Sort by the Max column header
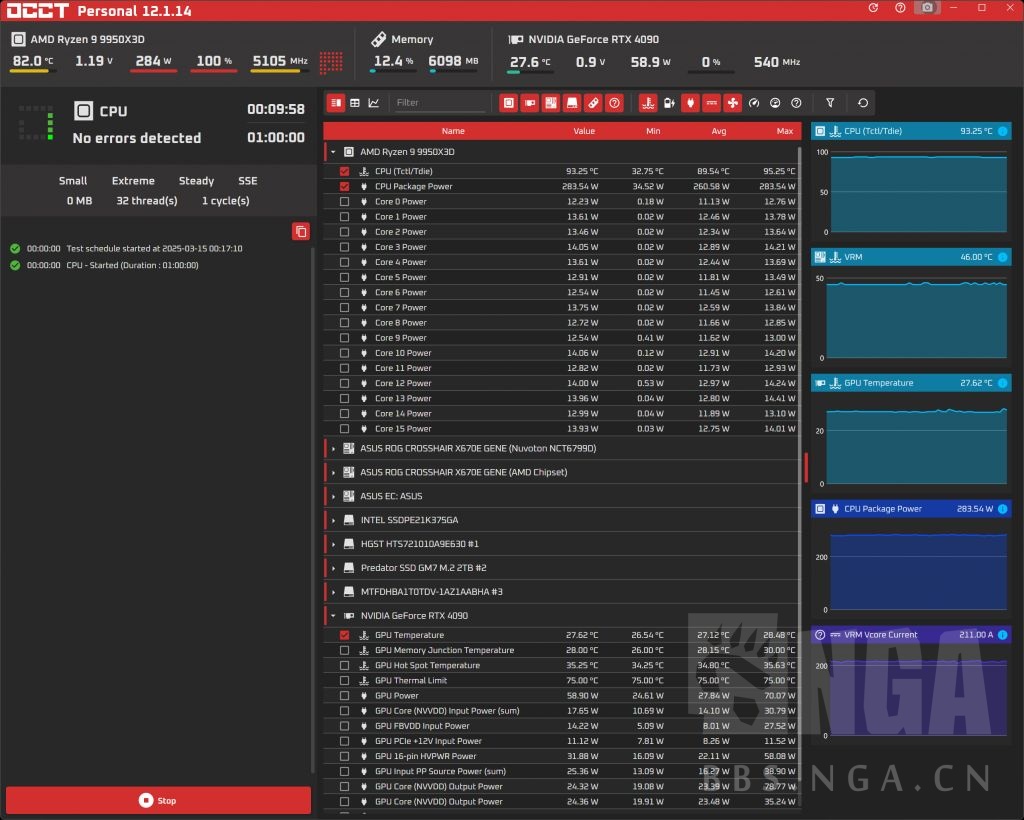Viewport: 1024px width, 820px height. click(x=784, y=131)
